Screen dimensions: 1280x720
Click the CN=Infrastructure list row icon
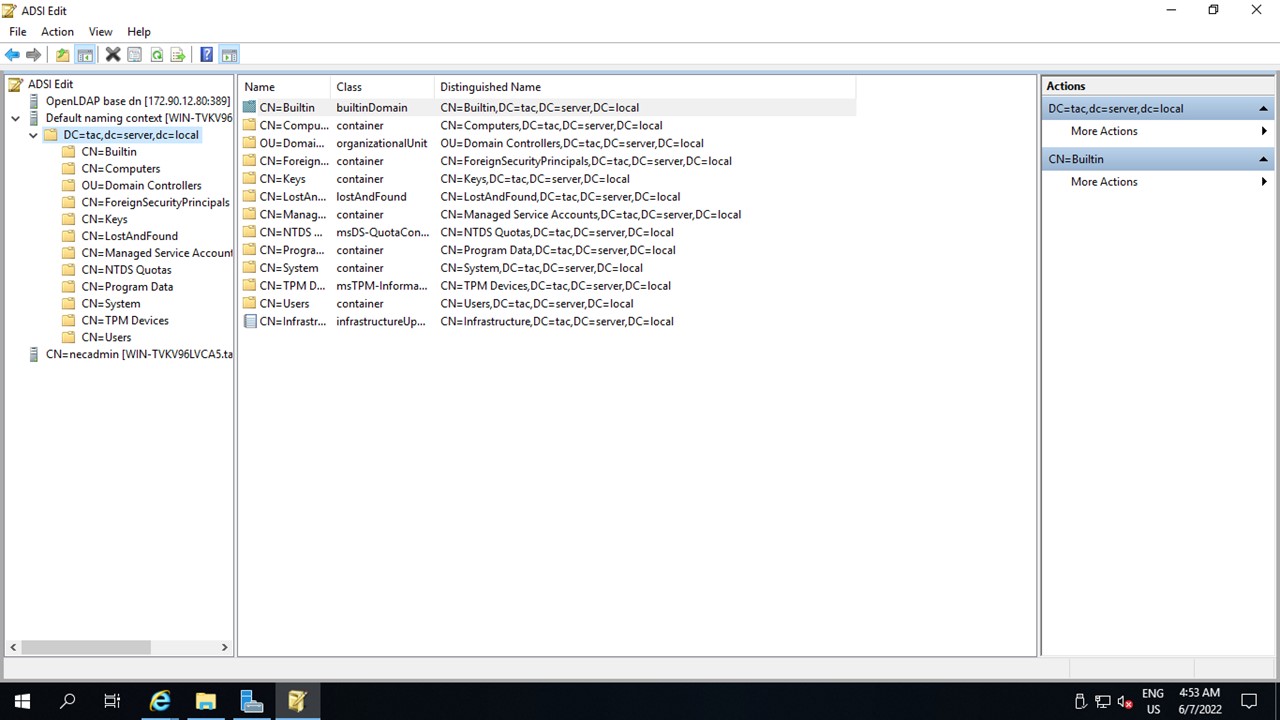[250, 321]
